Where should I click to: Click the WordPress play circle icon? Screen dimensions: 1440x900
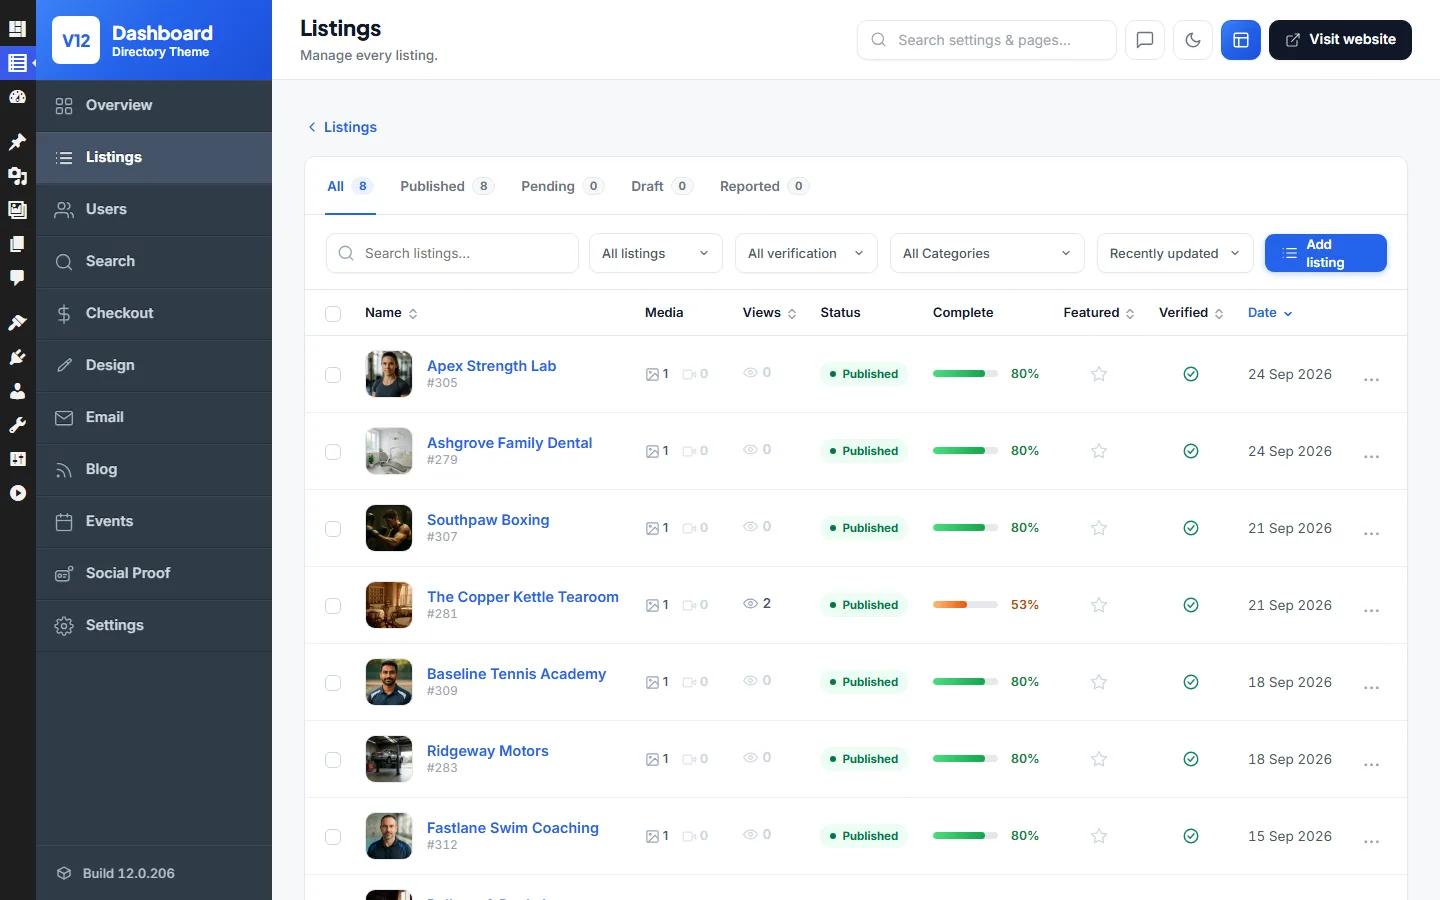point(17,493)
